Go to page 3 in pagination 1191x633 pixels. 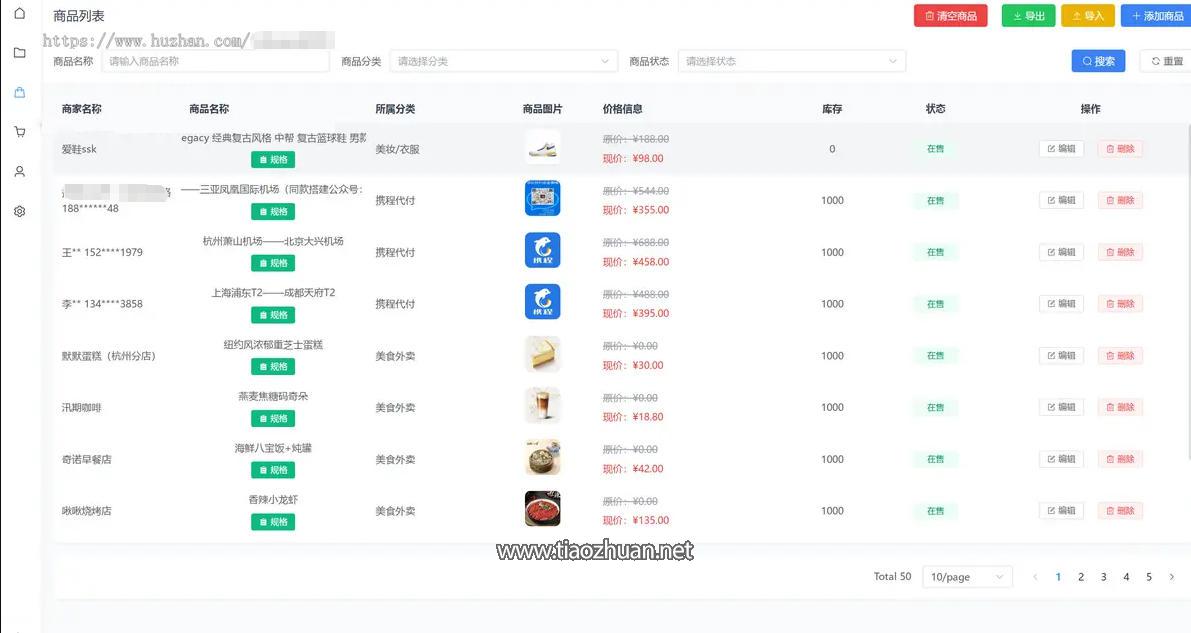click(x=1103, y=577)
